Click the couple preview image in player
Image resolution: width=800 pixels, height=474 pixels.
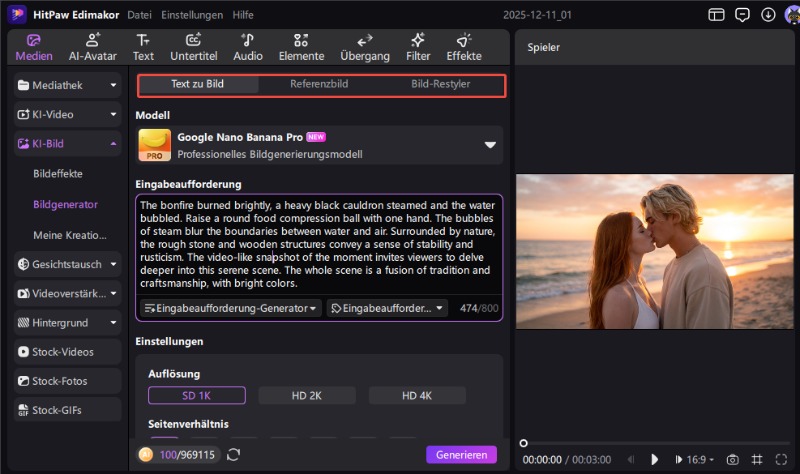point(655,252)
